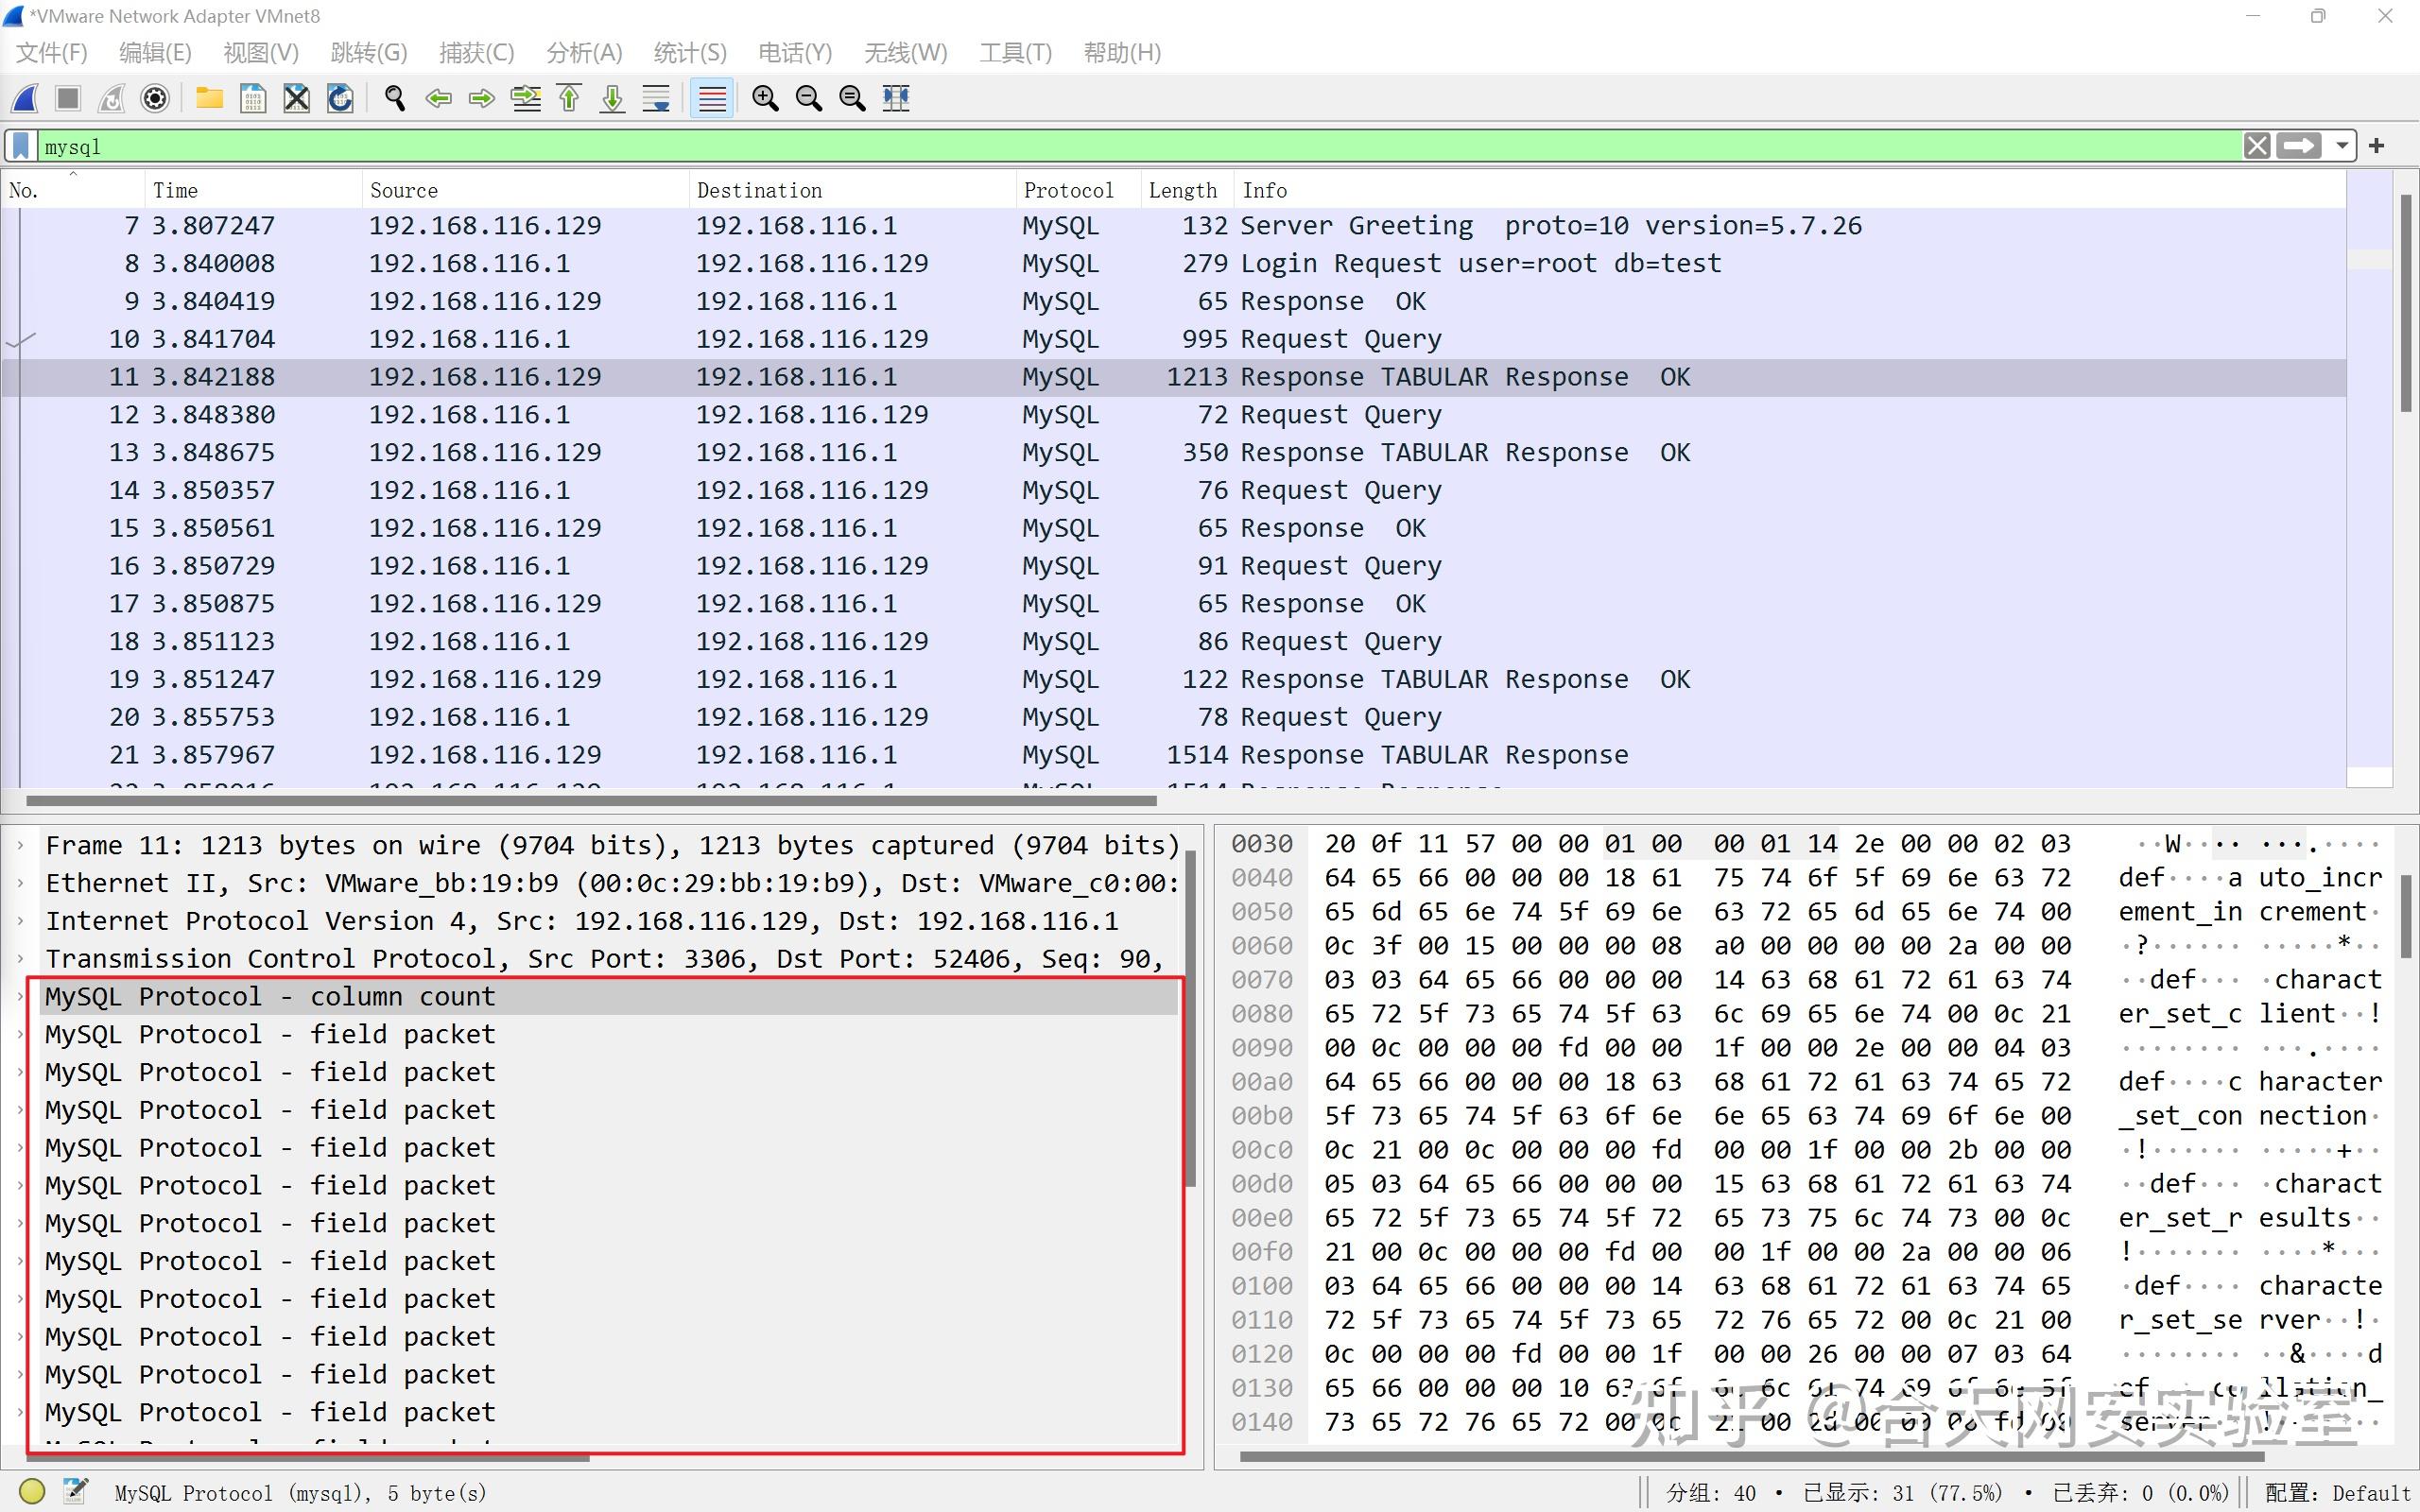
Task: Zoom in on packet list text
Action: coord(765,98)
